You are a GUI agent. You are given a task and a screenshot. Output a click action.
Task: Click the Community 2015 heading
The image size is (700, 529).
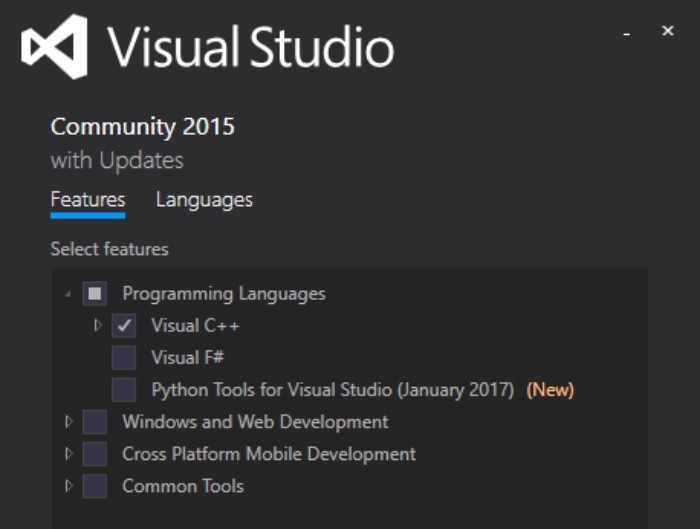coord(142,127)
